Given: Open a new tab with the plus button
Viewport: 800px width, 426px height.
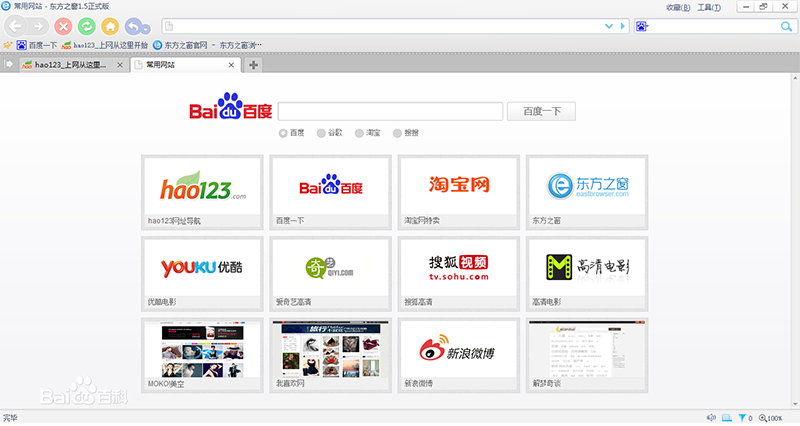Looking at the screenshot, I should (253, 65).
